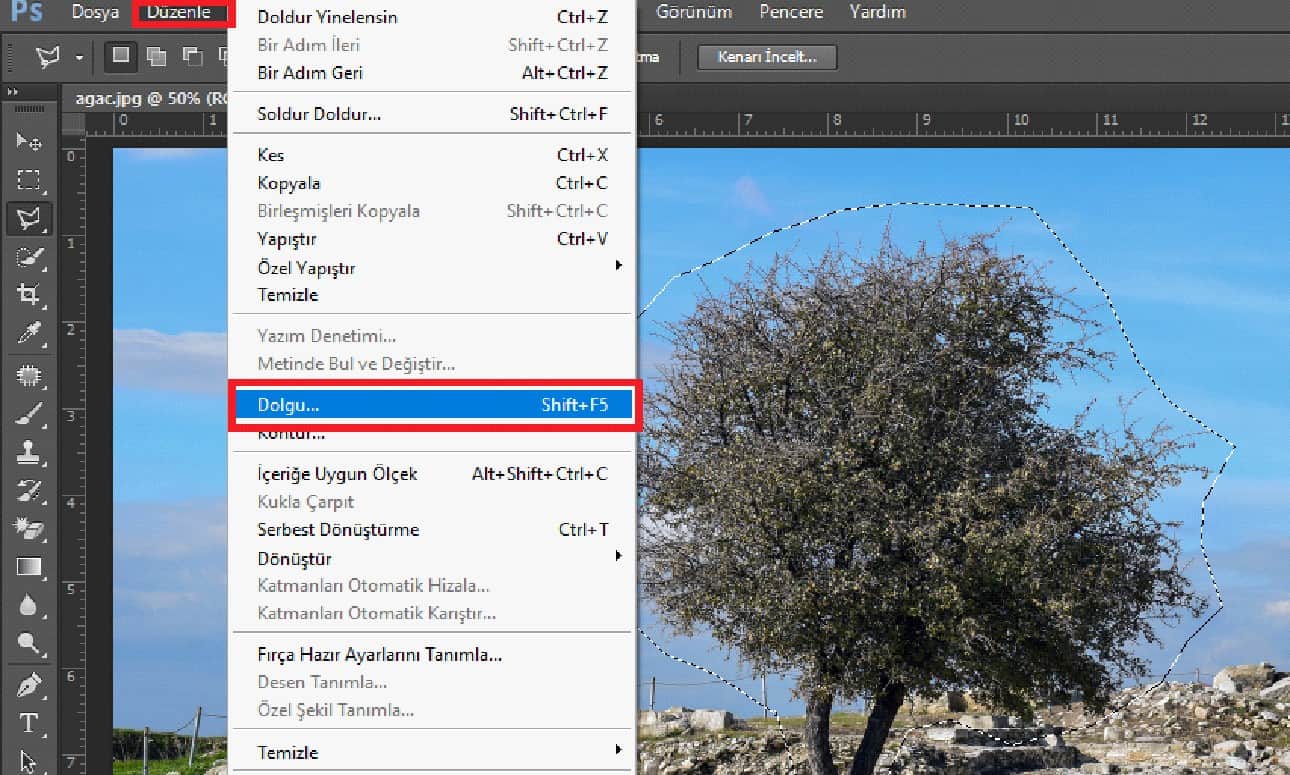Select the Gradient tool
Viewport: 1290px width, 775px height.
29,567
